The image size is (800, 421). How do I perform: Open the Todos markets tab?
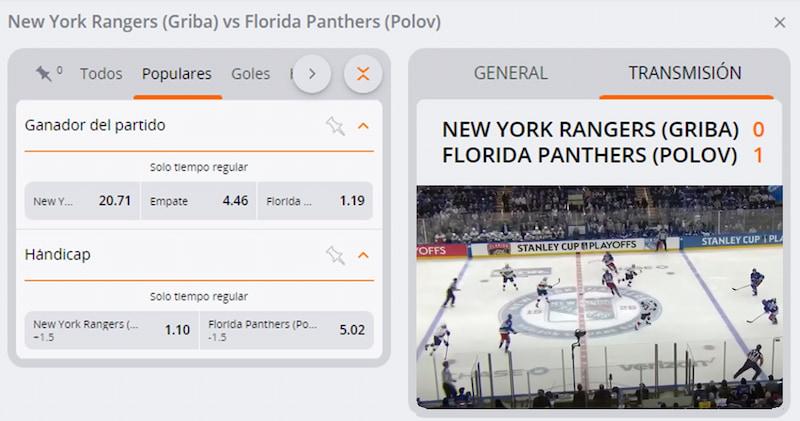(101, 74)
